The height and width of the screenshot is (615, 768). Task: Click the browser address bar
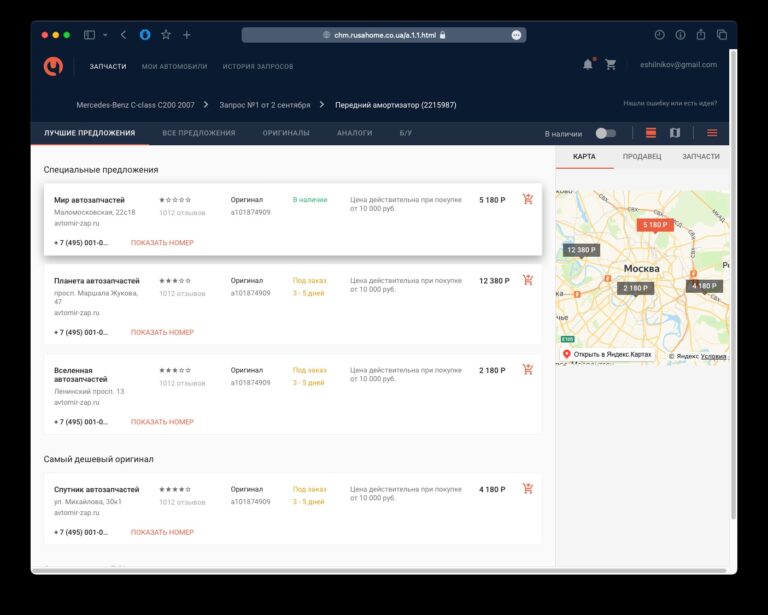384,35
